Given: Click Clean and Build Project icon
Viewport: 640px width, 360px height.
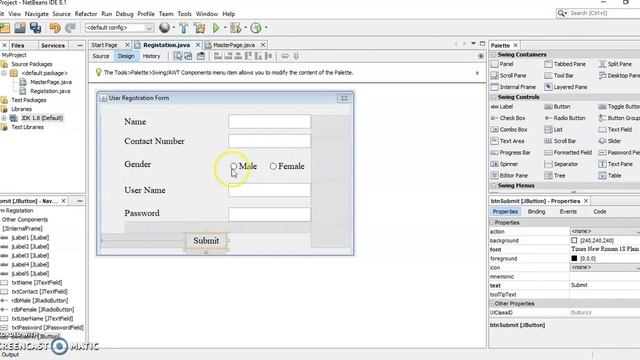Looking at the screenshot, I should 200,28.
